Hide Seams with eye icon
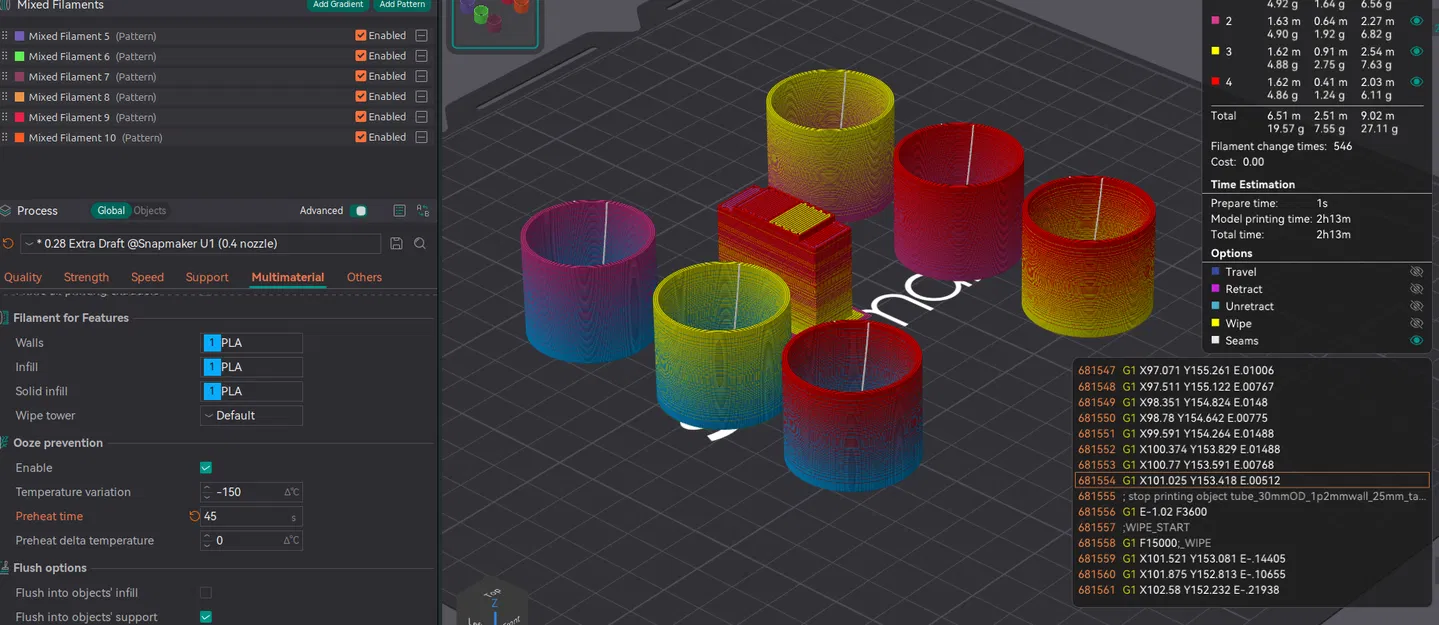The height and width of the screenshot is (625, 1439). tap(1416, 341)
